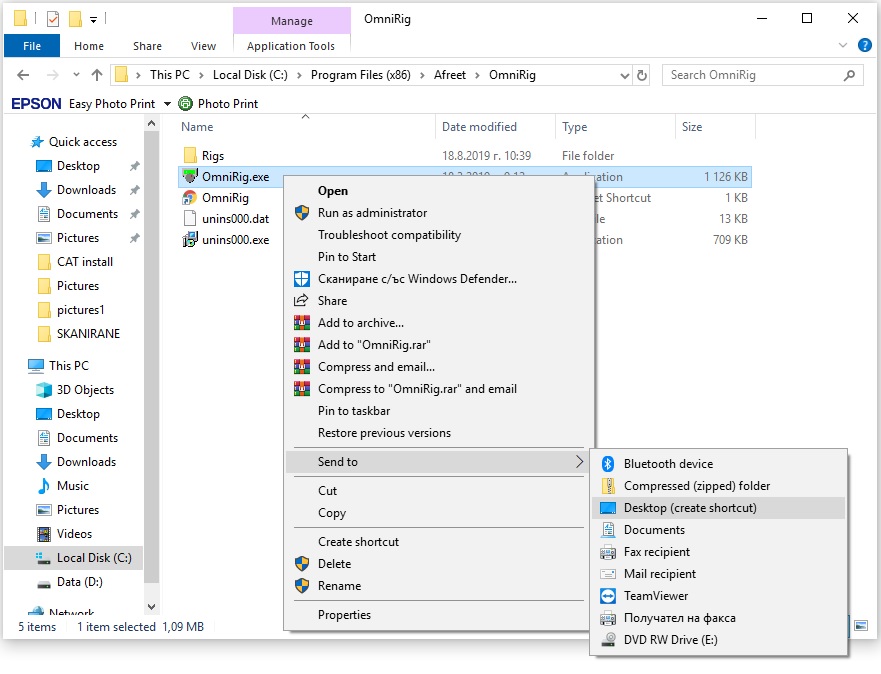Screen dimensions: 881x674
Task: Click the WinRAR icon beside Add to archive
Action: click(302, 322)
